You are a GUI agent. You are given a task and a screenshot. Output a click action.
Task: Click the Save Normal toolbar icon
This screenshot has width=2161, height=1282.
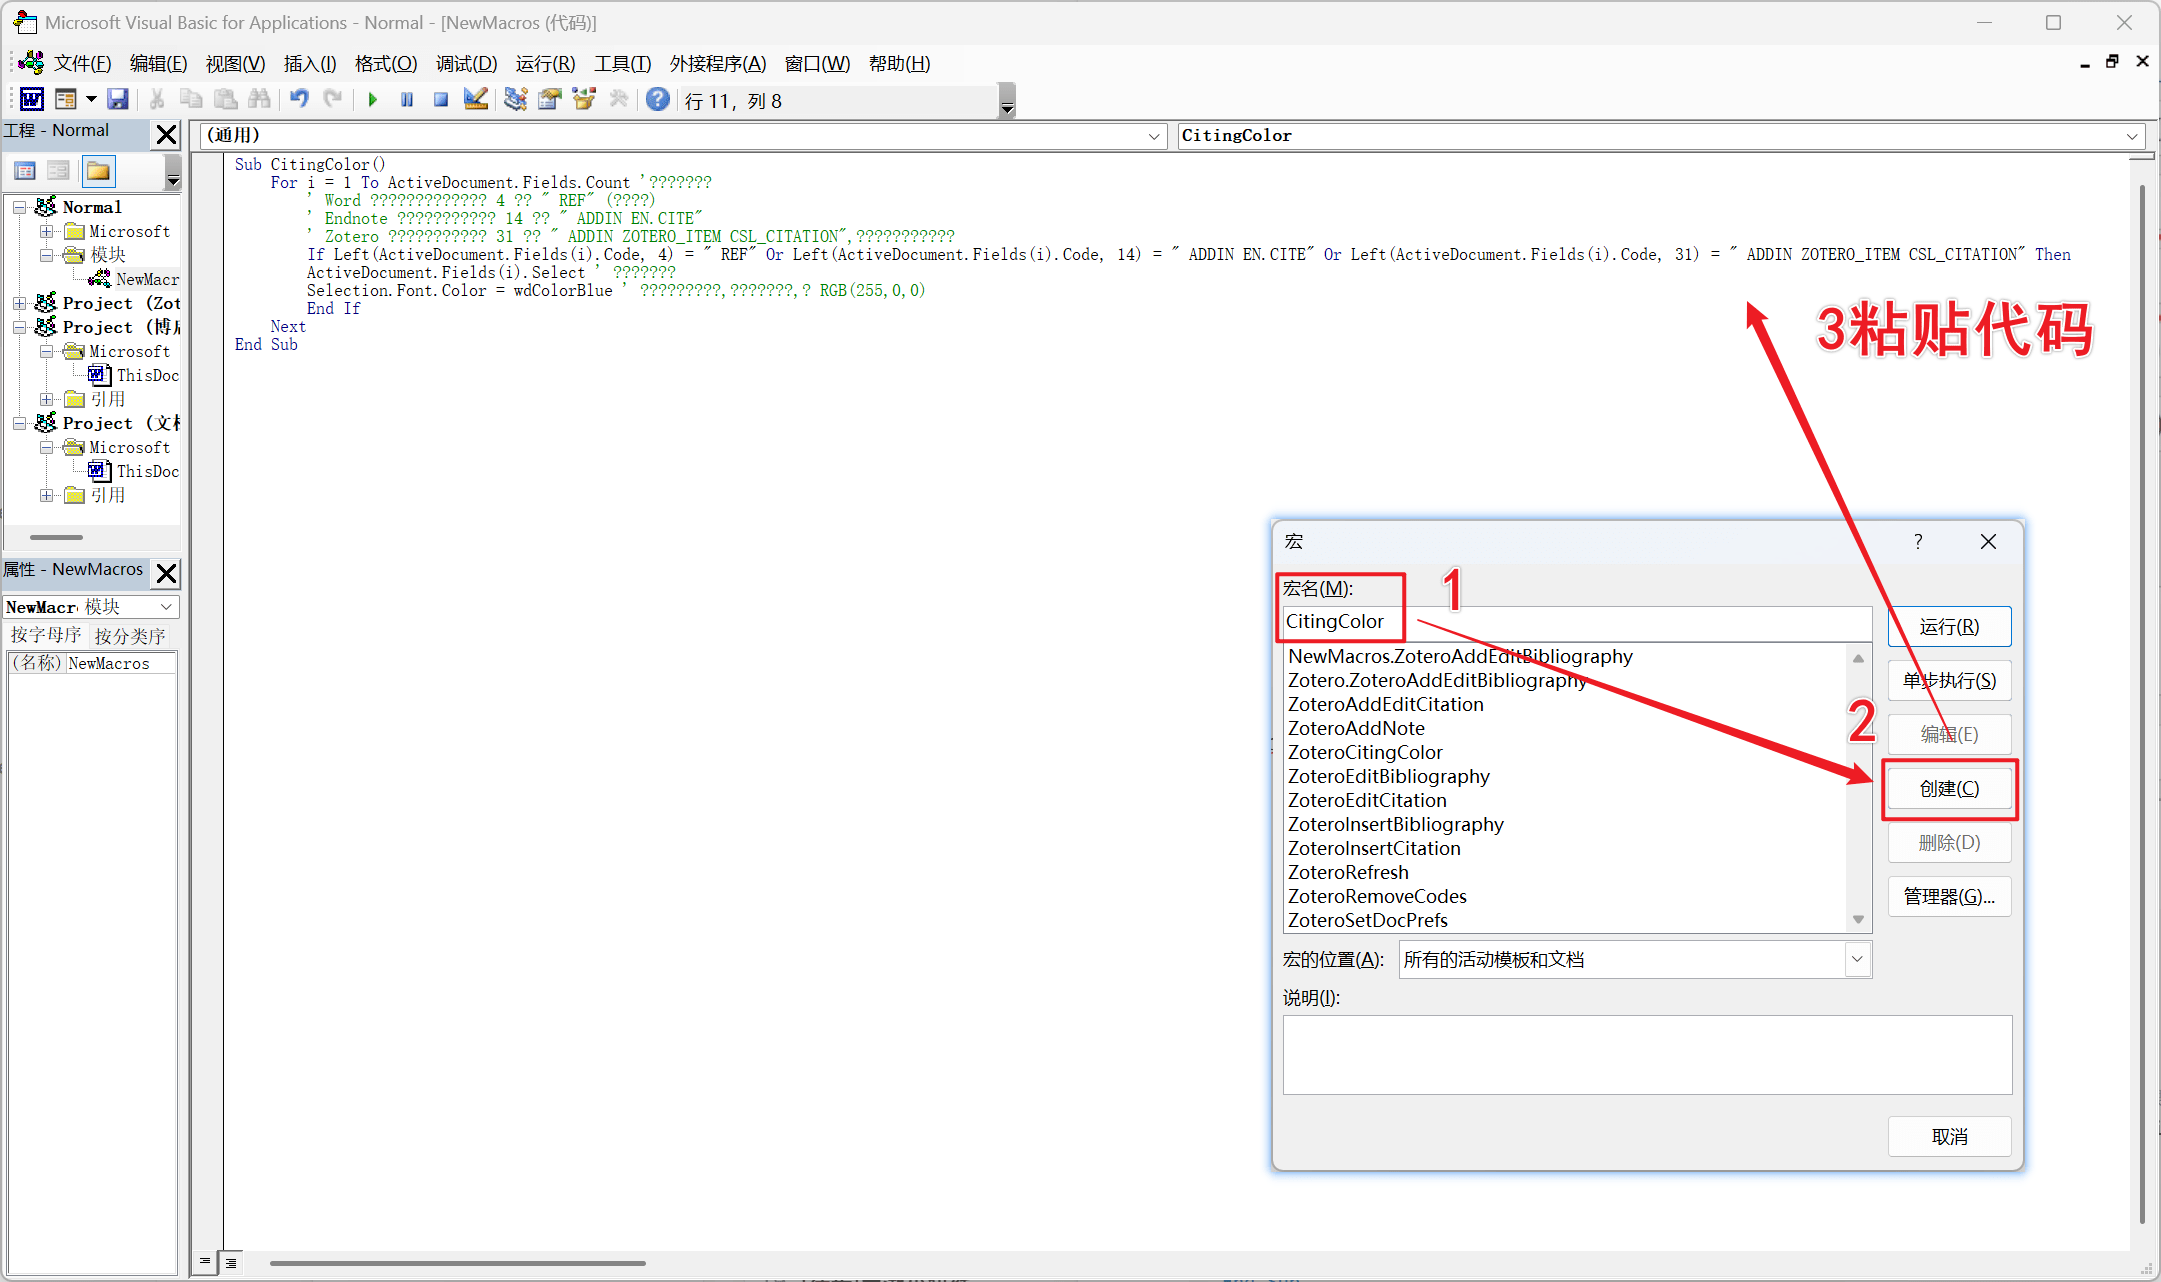tap(118, 99)
